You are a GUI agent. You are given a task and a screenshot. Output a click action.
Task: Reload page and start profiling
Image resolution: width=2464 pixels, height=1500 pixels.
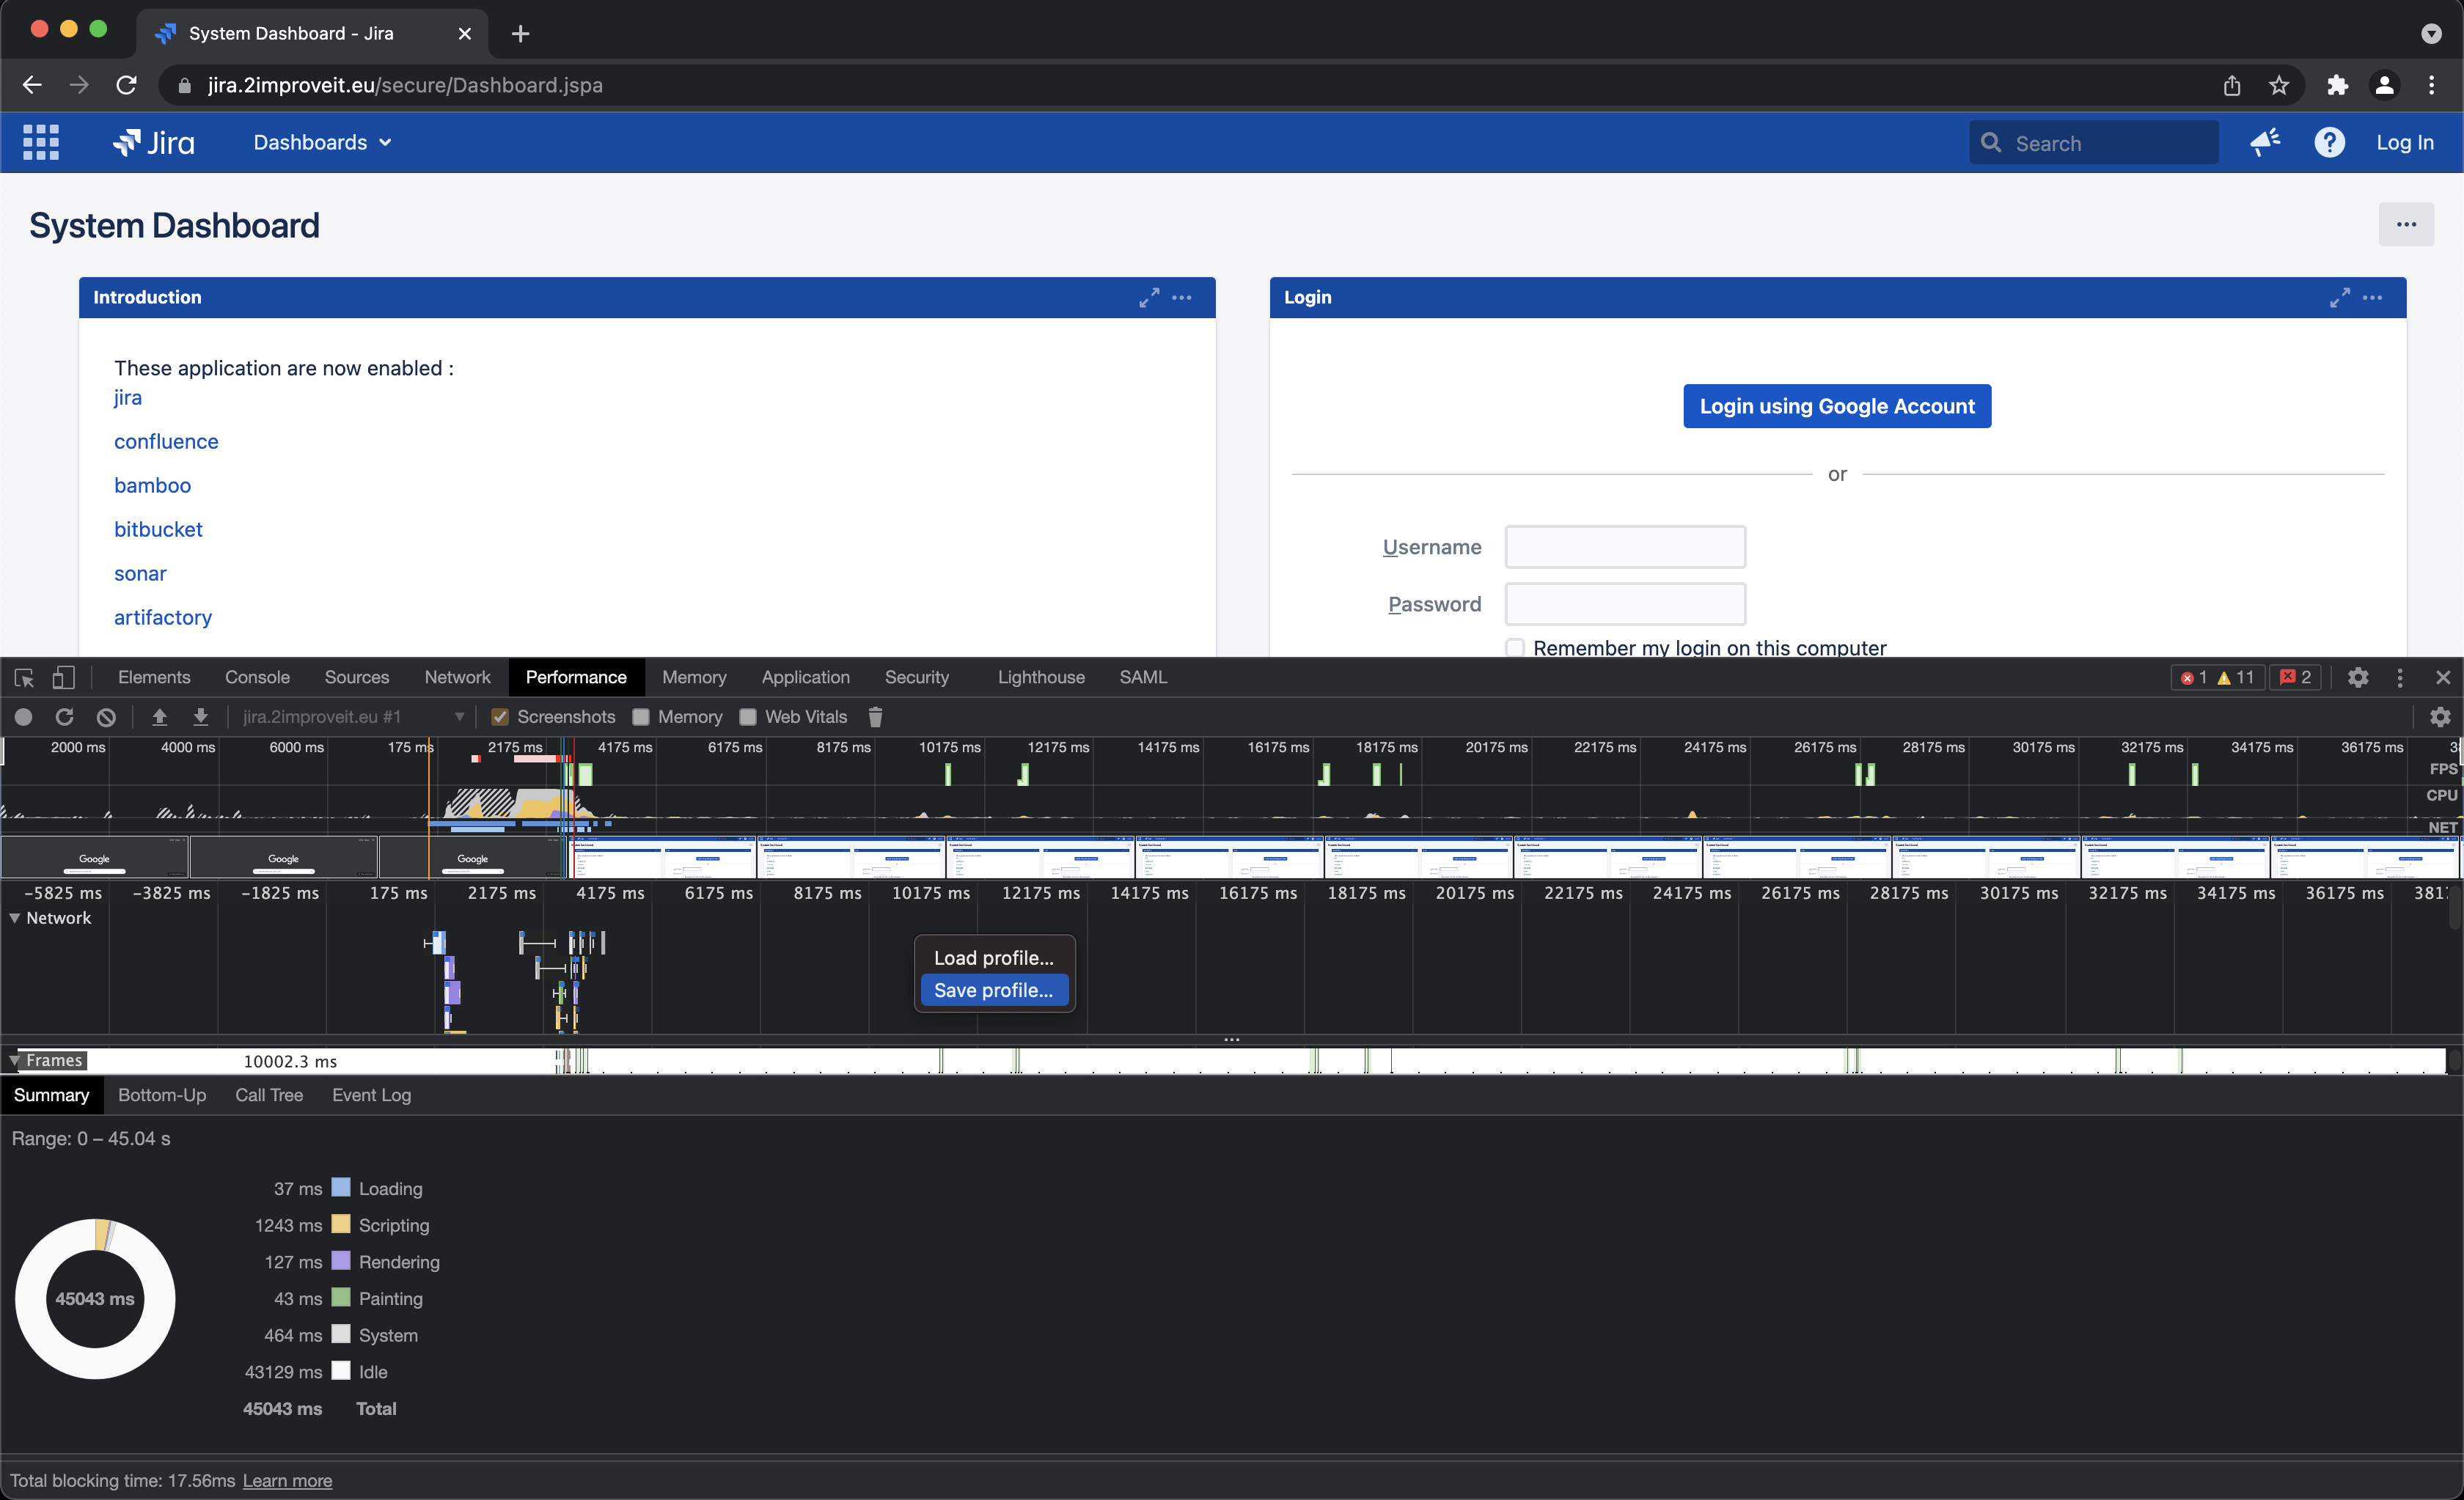tap(65, 718)
